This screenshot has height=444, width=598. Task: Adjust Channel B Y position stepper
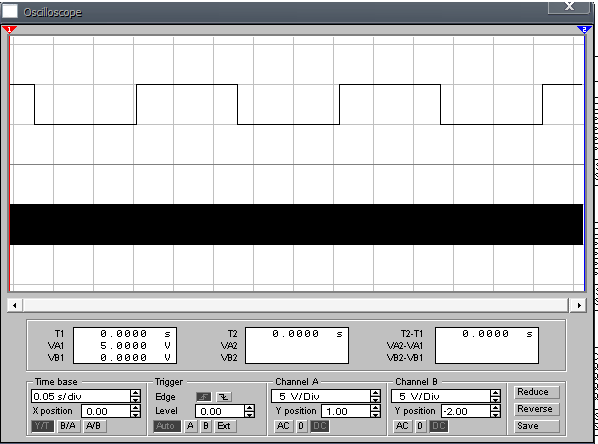coord(495,411)
